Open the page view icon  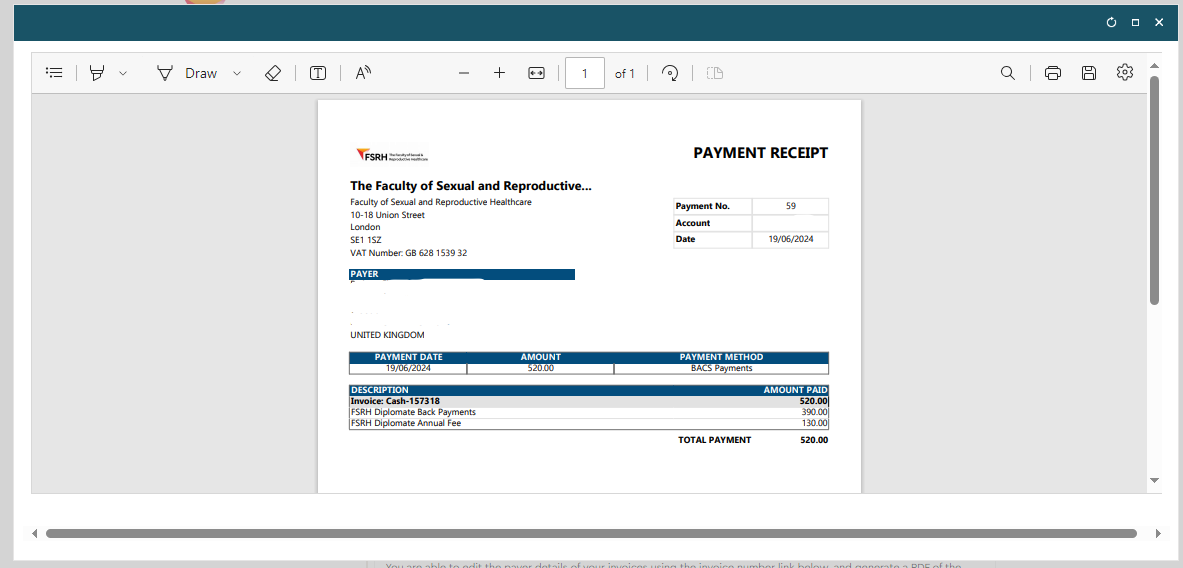[x=714, y=73]
